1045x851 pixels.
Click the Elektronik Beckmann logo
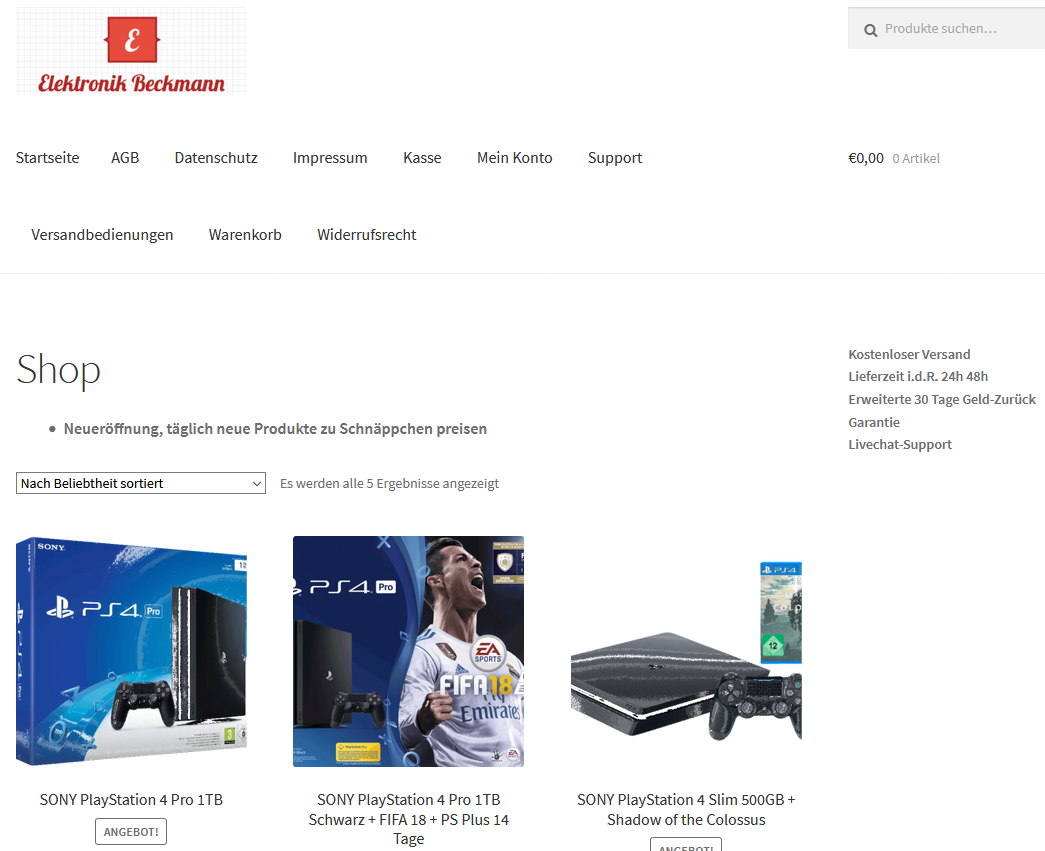(131, 51)
